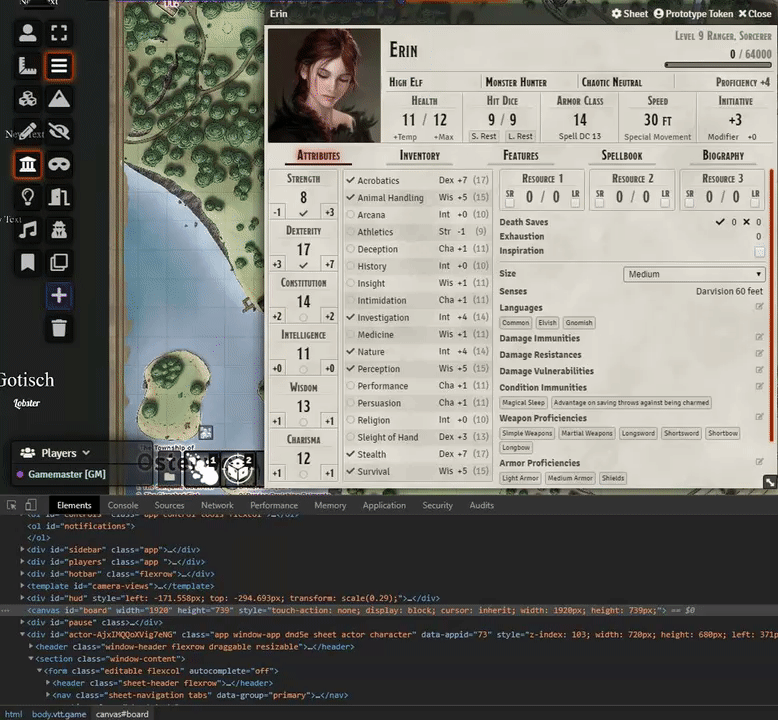The height and width of the screenshot is (720, 778).
Task: Expand the div id pause node
Action: click(22, 622)
